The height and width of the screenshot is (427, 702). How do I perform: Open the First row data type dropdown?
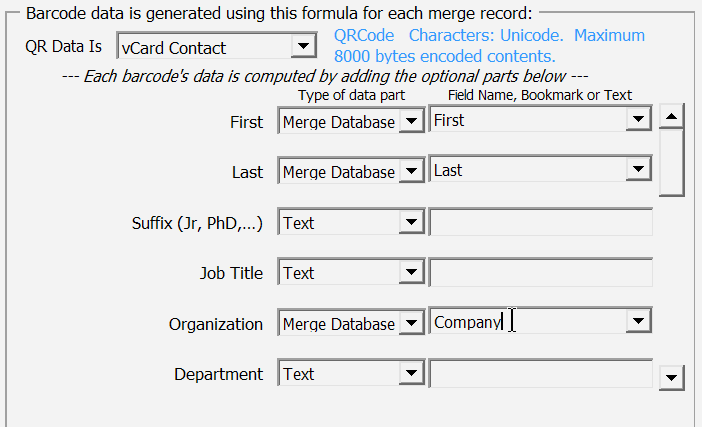click(x=410, y=122)
